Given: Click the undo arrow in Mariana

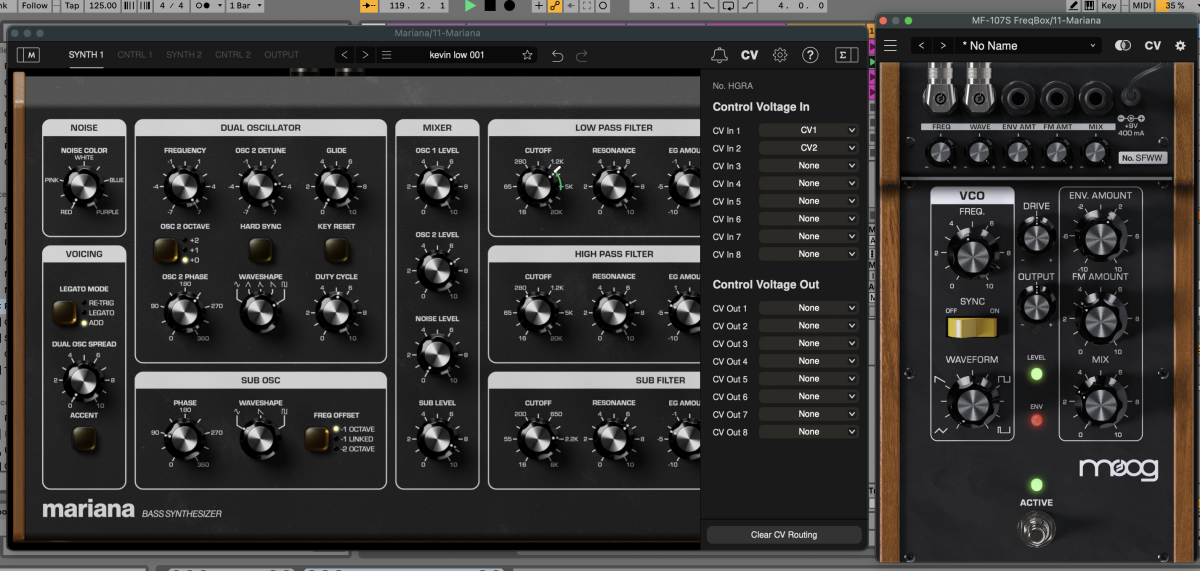Looking at the screenshot, I should tap(557, 55).
